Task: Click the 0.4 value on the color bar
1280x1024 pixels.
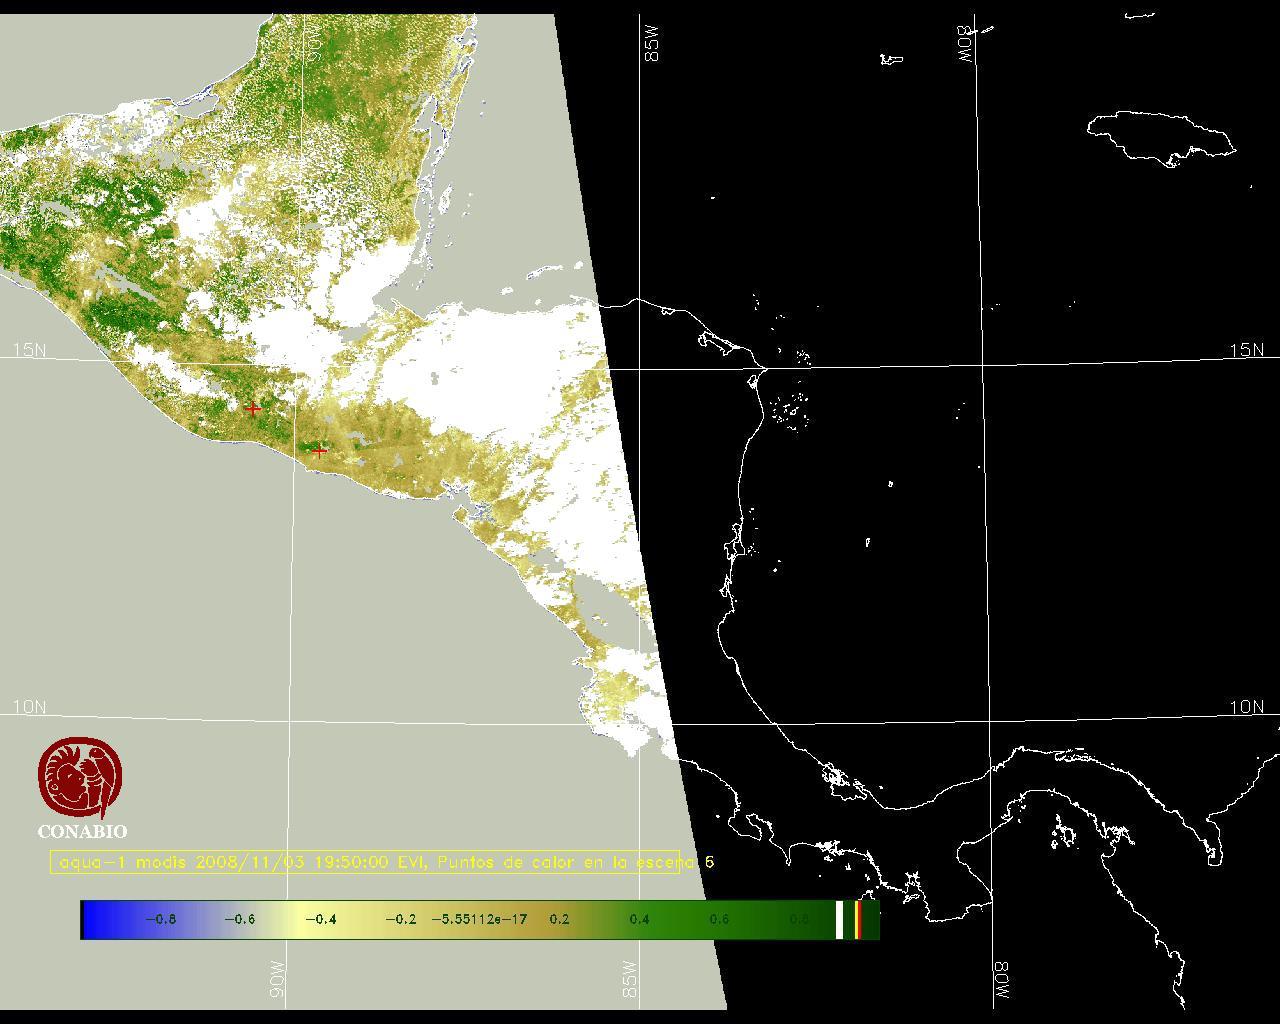Action: tap(639, 920)
